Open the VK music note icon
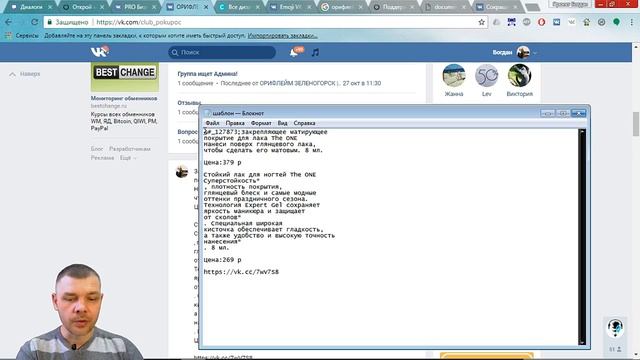This screenshot has width=640, height=360. click(315, 52)
